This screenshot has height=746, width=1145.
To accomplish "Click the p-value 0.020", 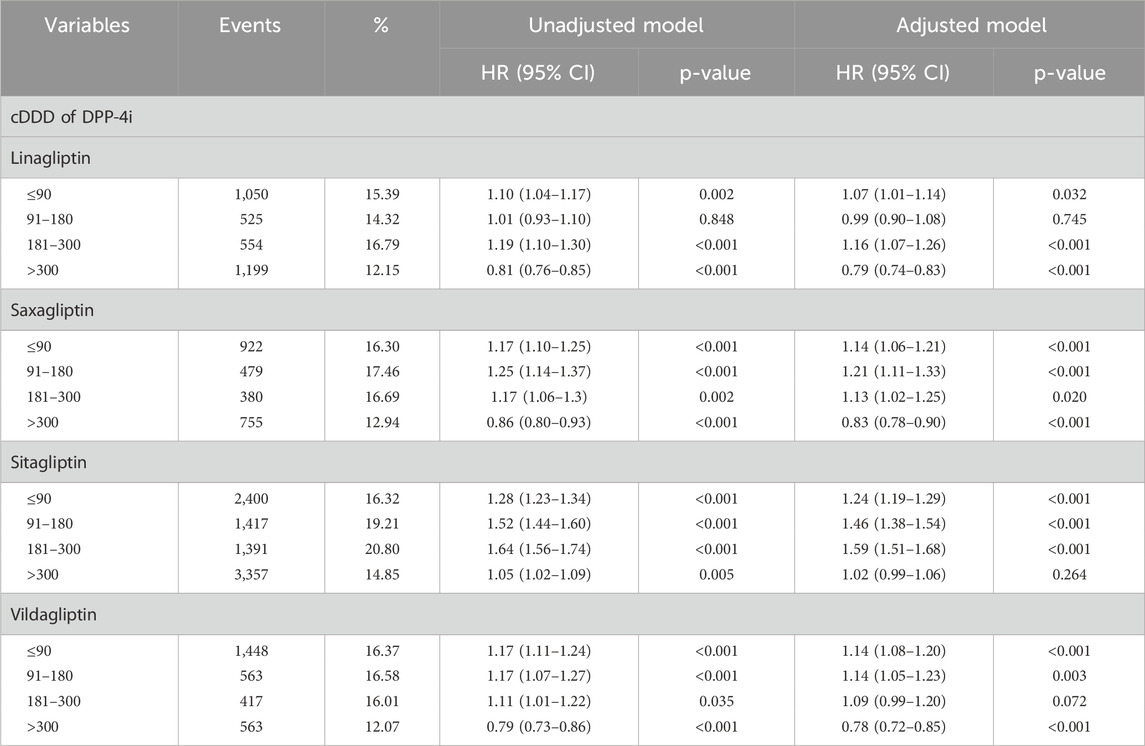I will click(1070, 398).
